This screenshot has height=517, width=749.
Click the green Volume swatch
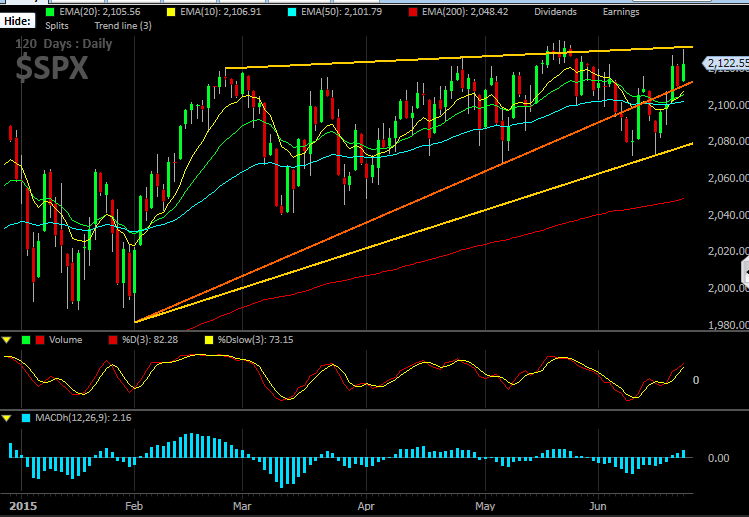click(26, 340)
